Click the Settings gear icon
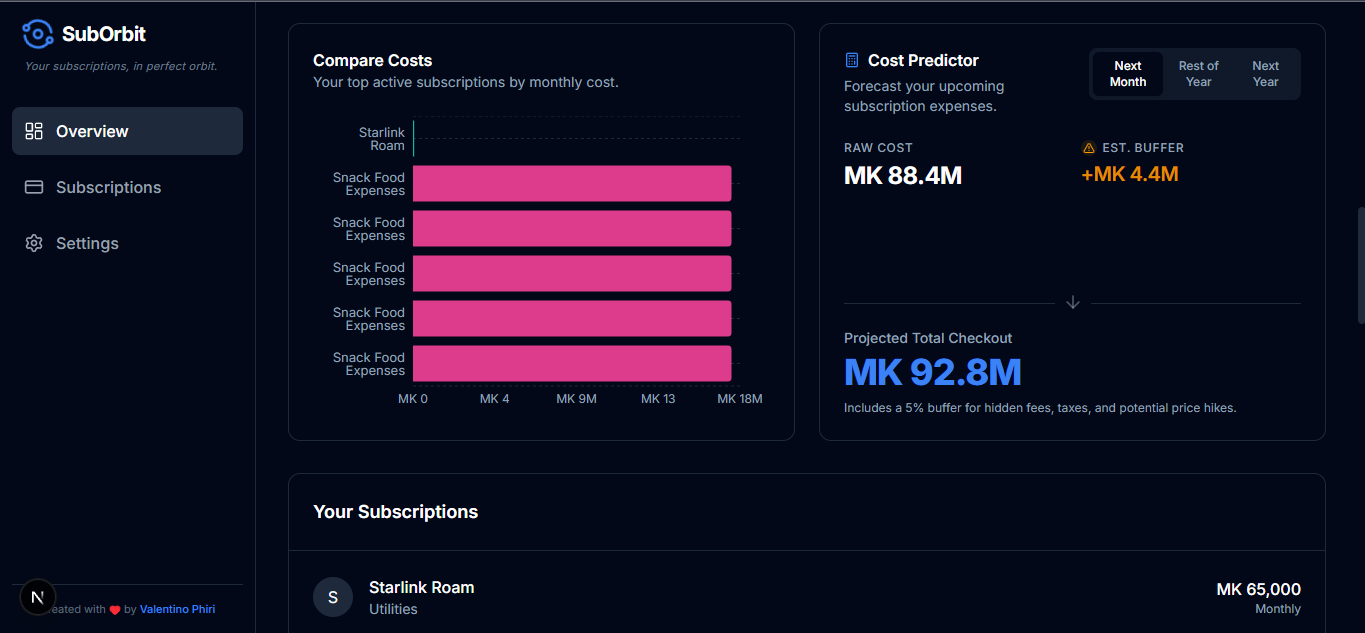 pyautogui.click(x=34, y=243)
